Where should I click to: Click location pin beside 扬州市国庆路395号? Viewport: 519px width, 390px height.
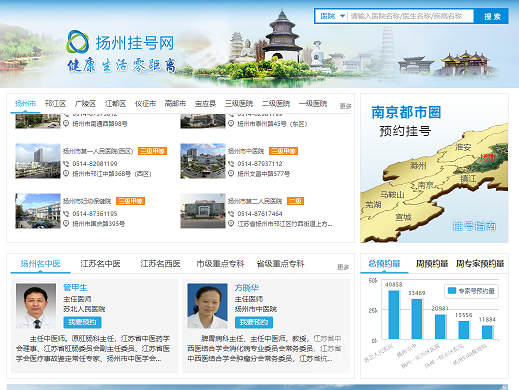click(66, 224)
